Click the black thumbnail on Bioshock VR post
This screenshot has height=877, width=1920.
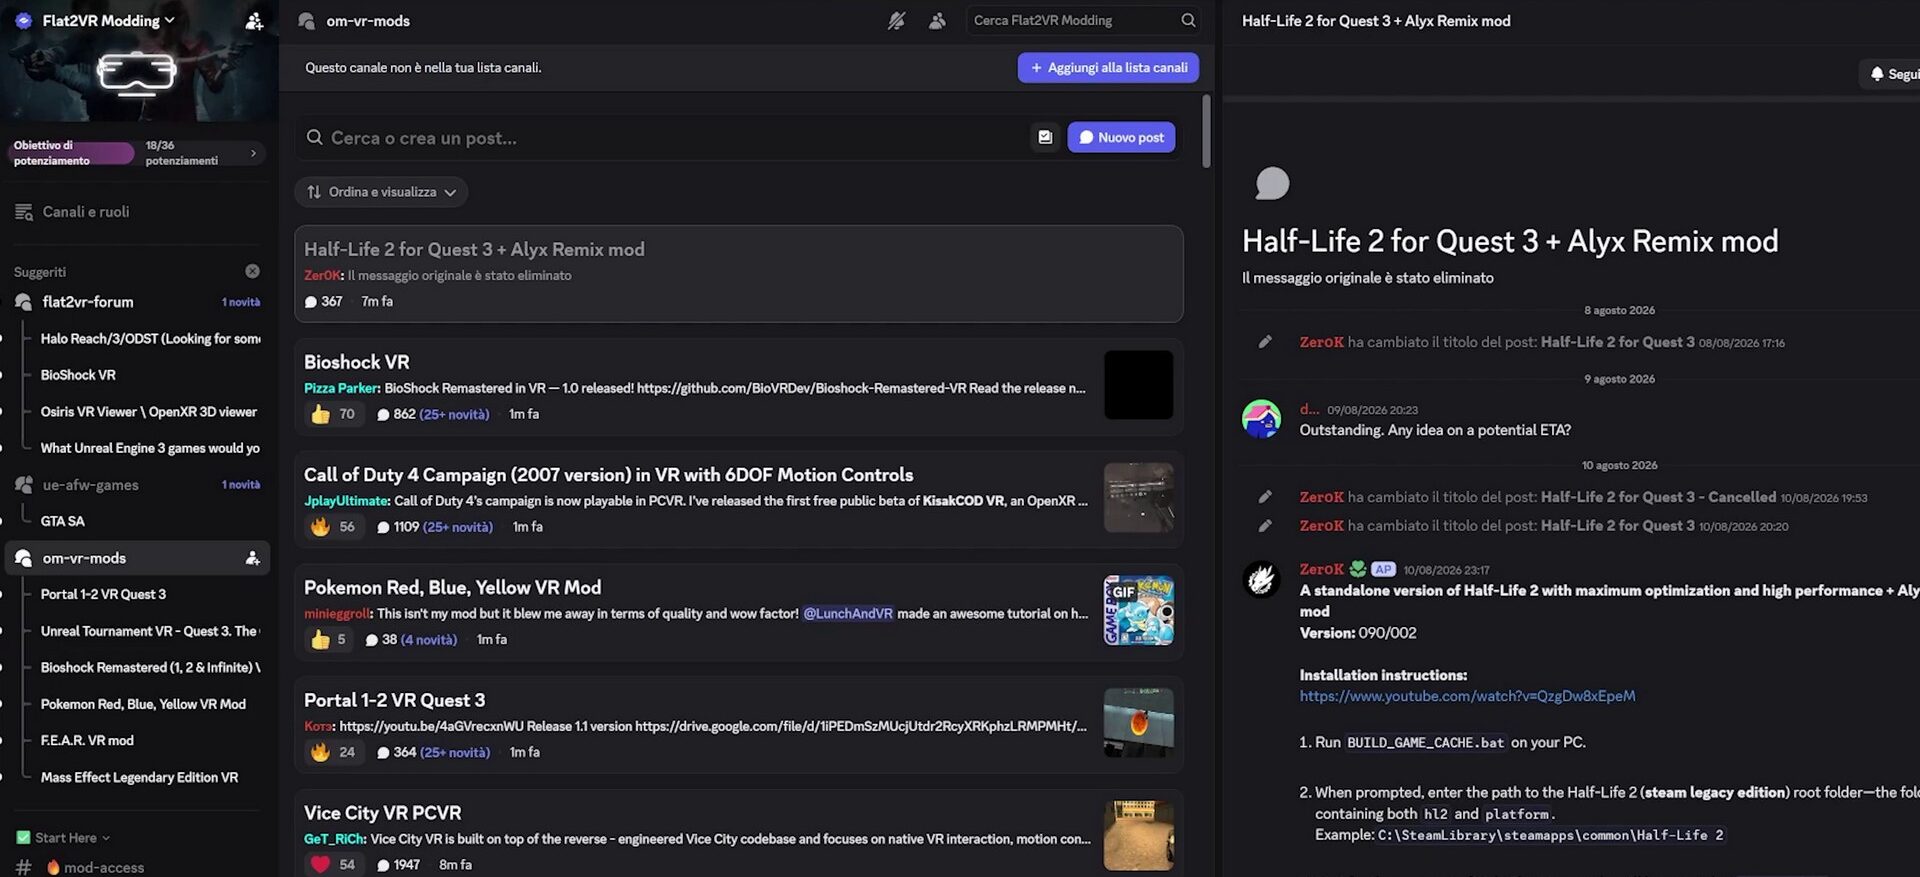coord(1138,385)
